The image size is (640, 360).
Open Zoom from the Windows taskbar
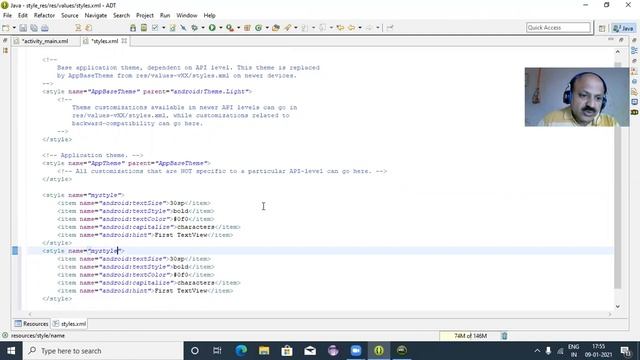click(356, 351)
